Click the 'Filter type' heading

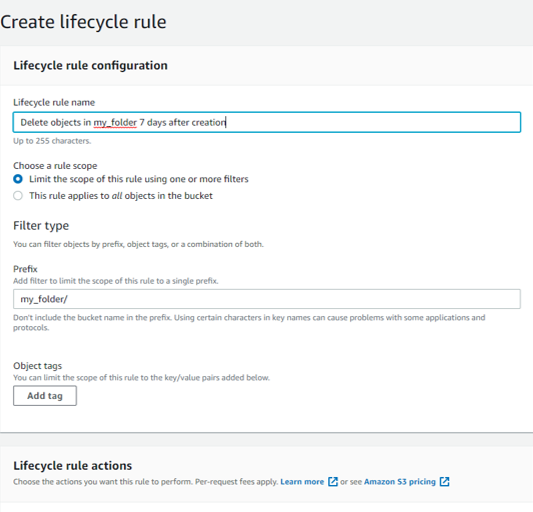pyautogui.click(x=41, y=225)
